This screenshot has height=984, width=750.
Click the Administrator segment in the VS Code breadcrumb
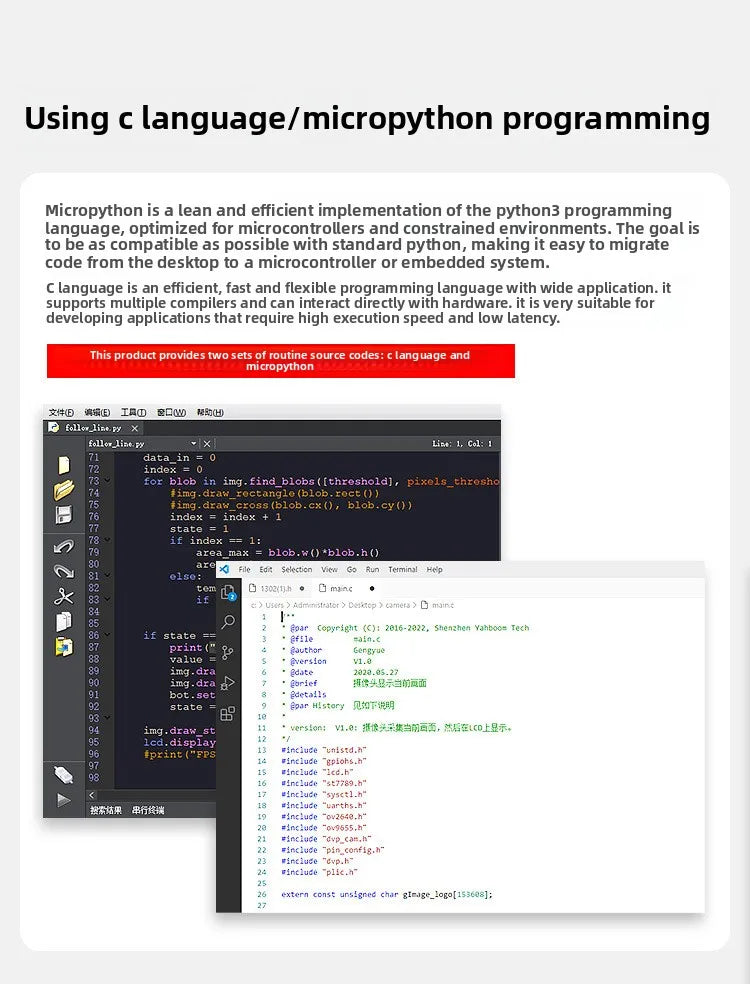[x=316, y=605]
